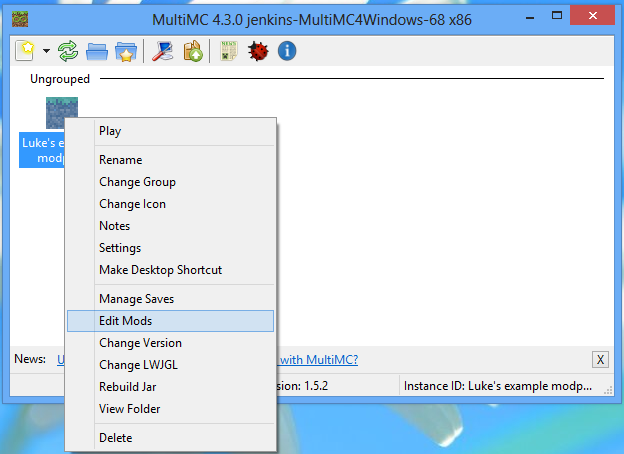Screen dimensions: 624x454
Task: Click the Check for Updates icon
Action: [192, 51]
